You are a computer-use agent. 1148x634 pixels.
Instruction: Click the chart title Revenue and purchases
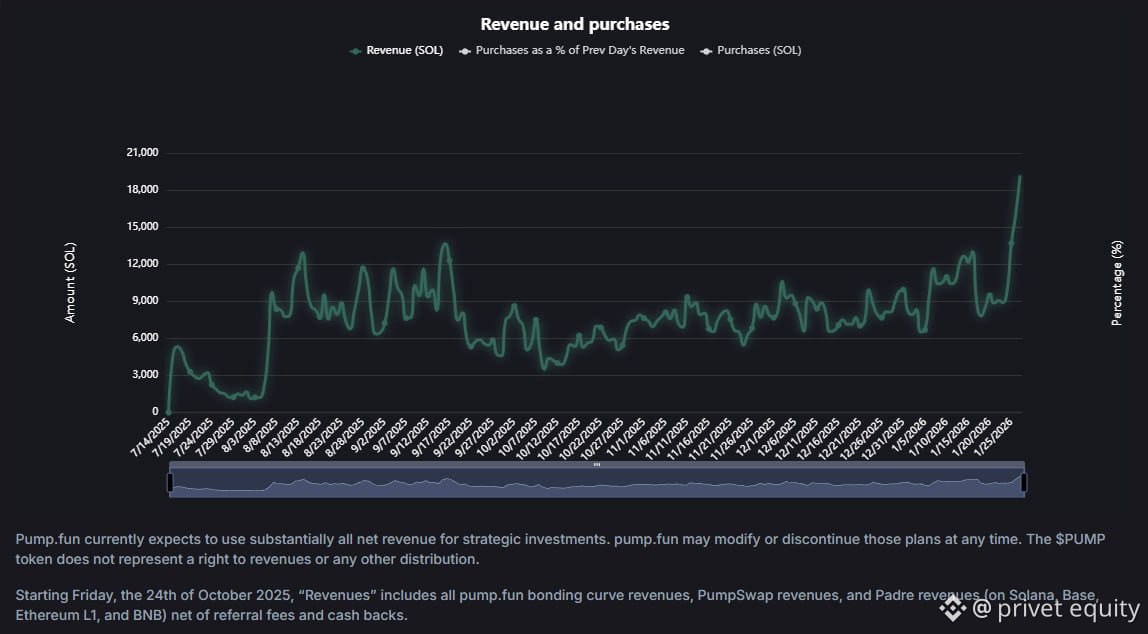coord(574,24)
